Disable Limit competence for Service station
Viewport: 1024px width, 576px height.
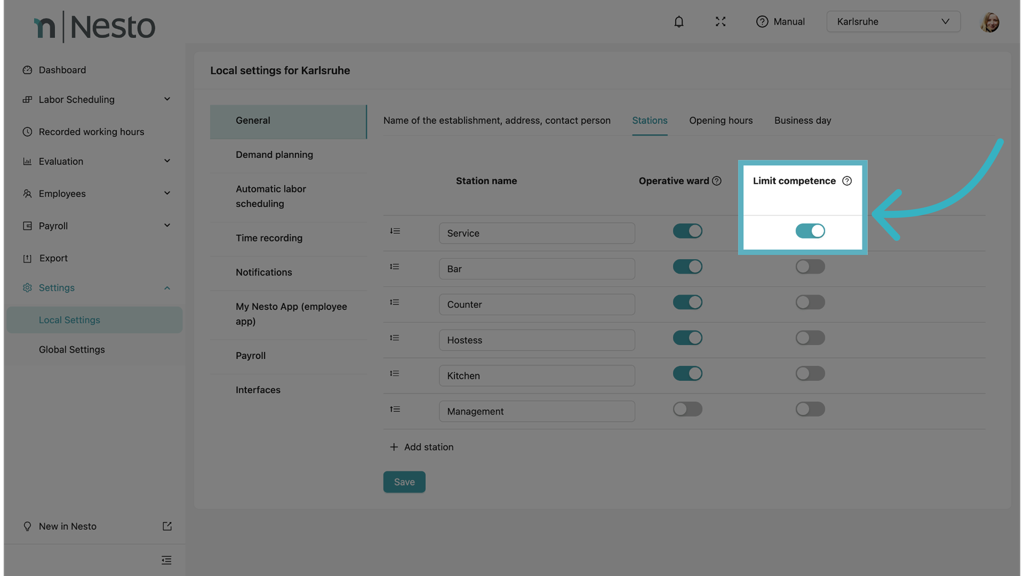click(810, 231)
